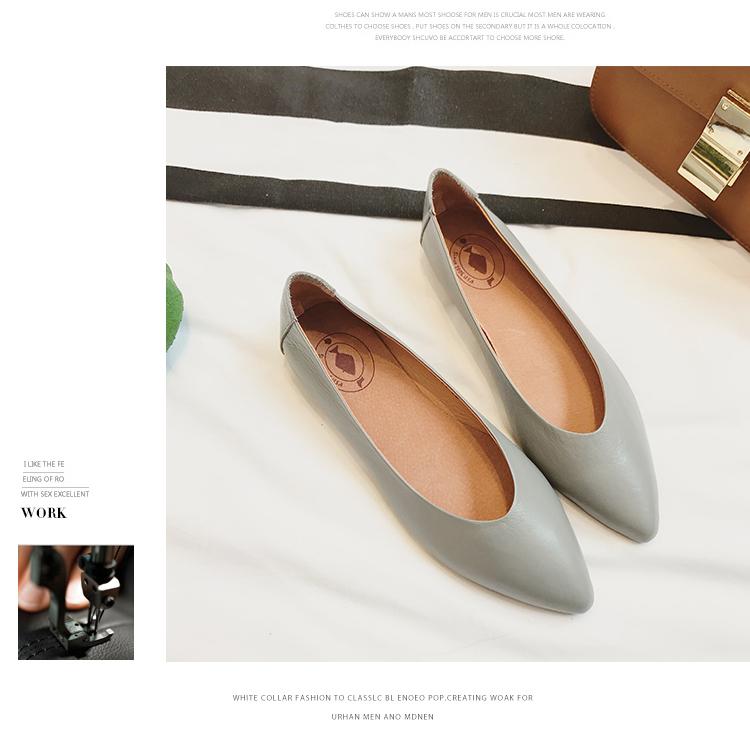Click the sewing machine thumbnail photo

point(76,602)
